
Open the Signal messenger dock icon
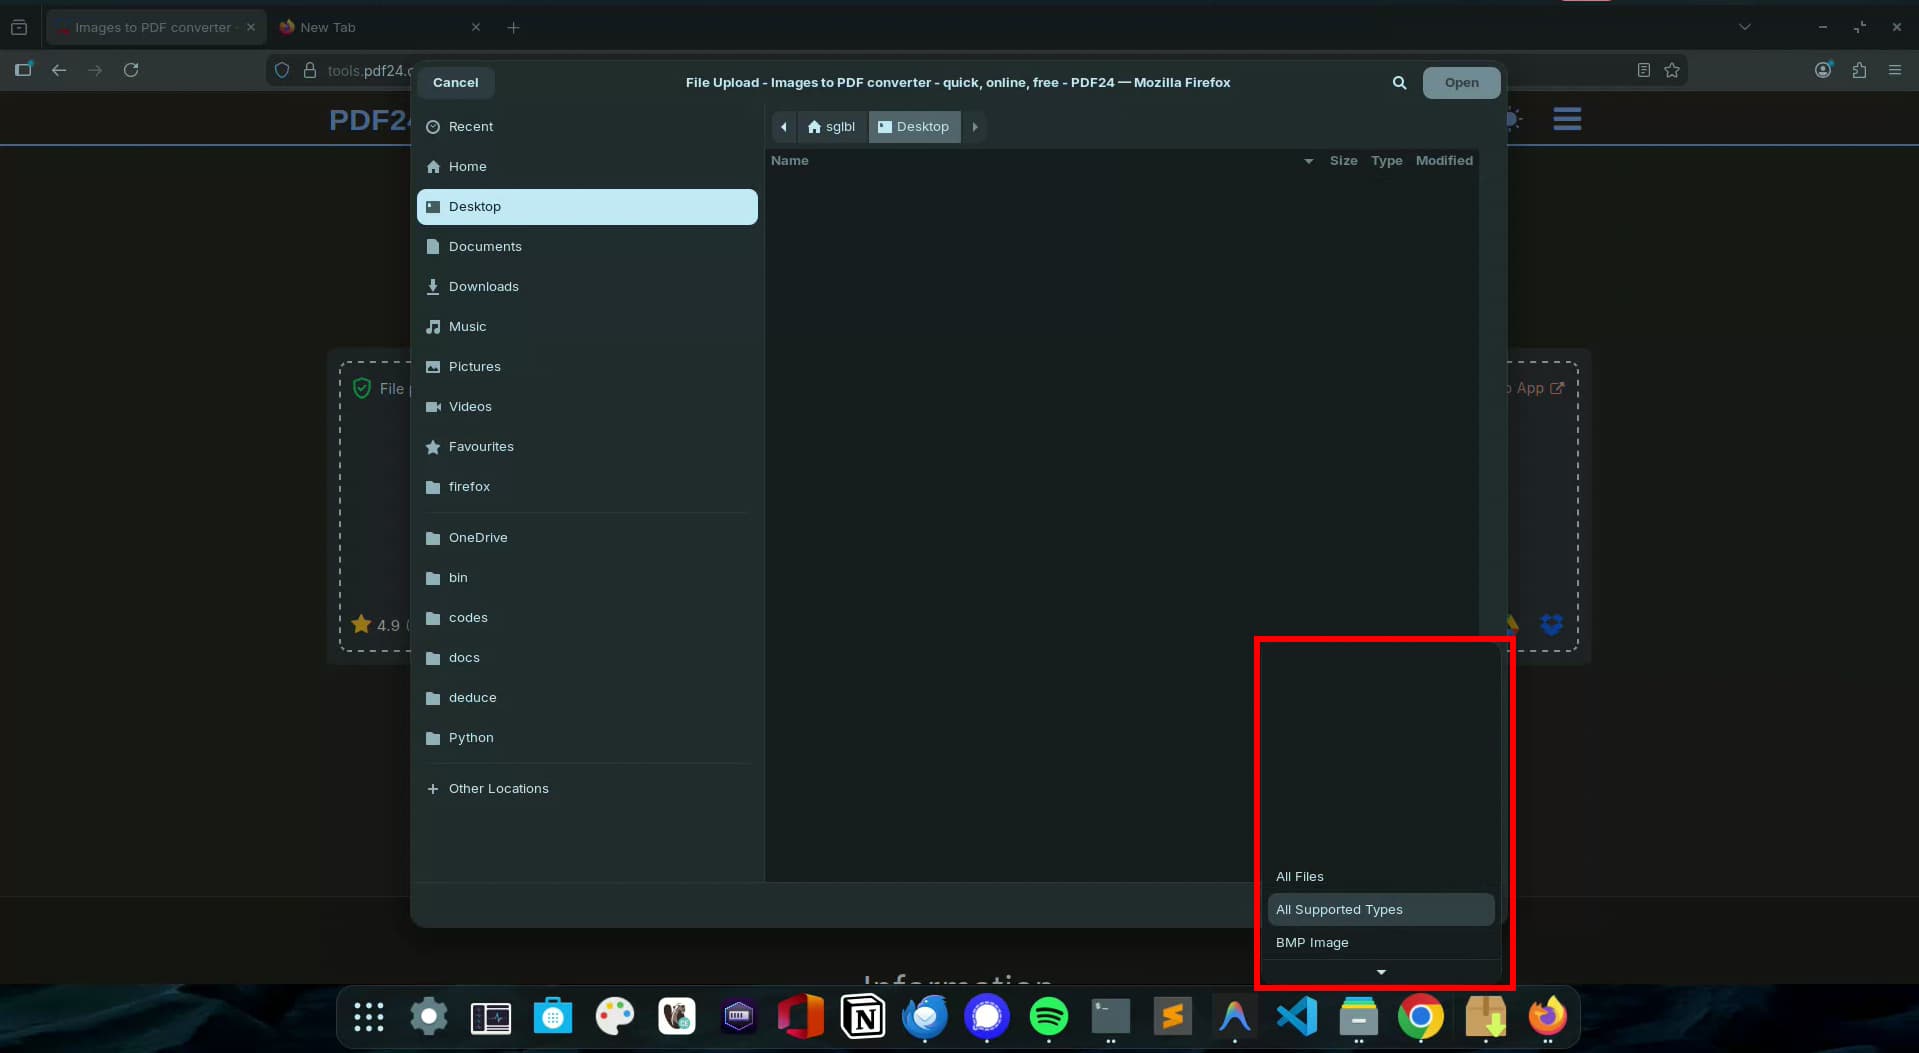click(x=986, y=1017)
